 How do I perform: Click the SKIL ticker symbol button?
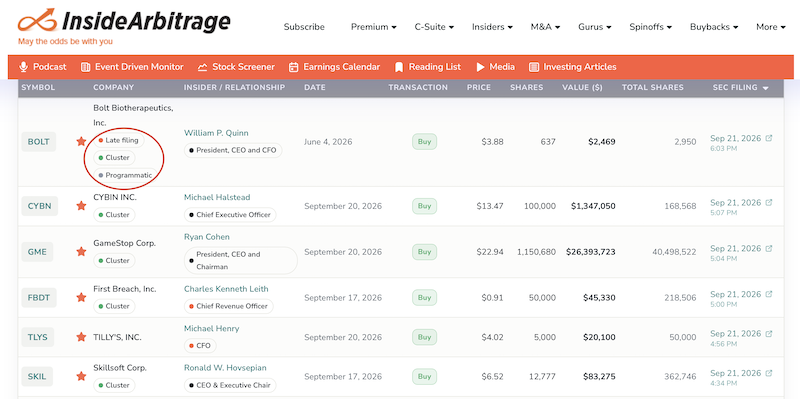tap(37, 377)
